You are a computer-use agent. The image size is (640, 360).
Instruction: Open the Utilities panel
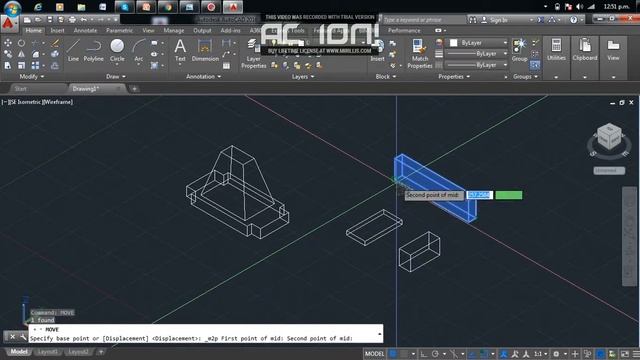[556, 57]
